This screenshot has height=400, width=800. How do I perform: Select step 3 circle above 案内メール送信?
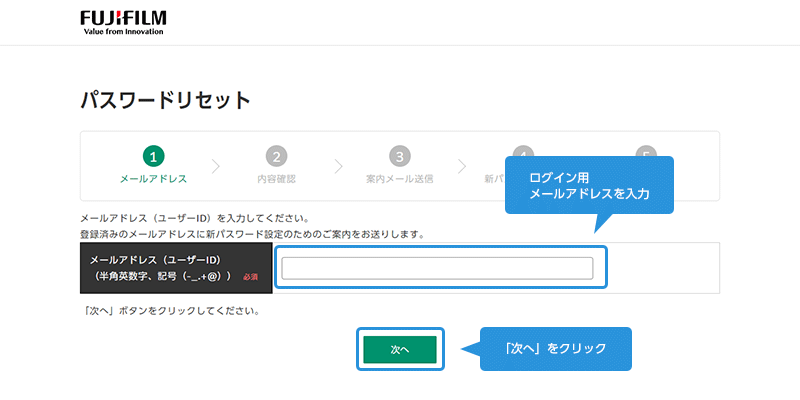point(399,157)
